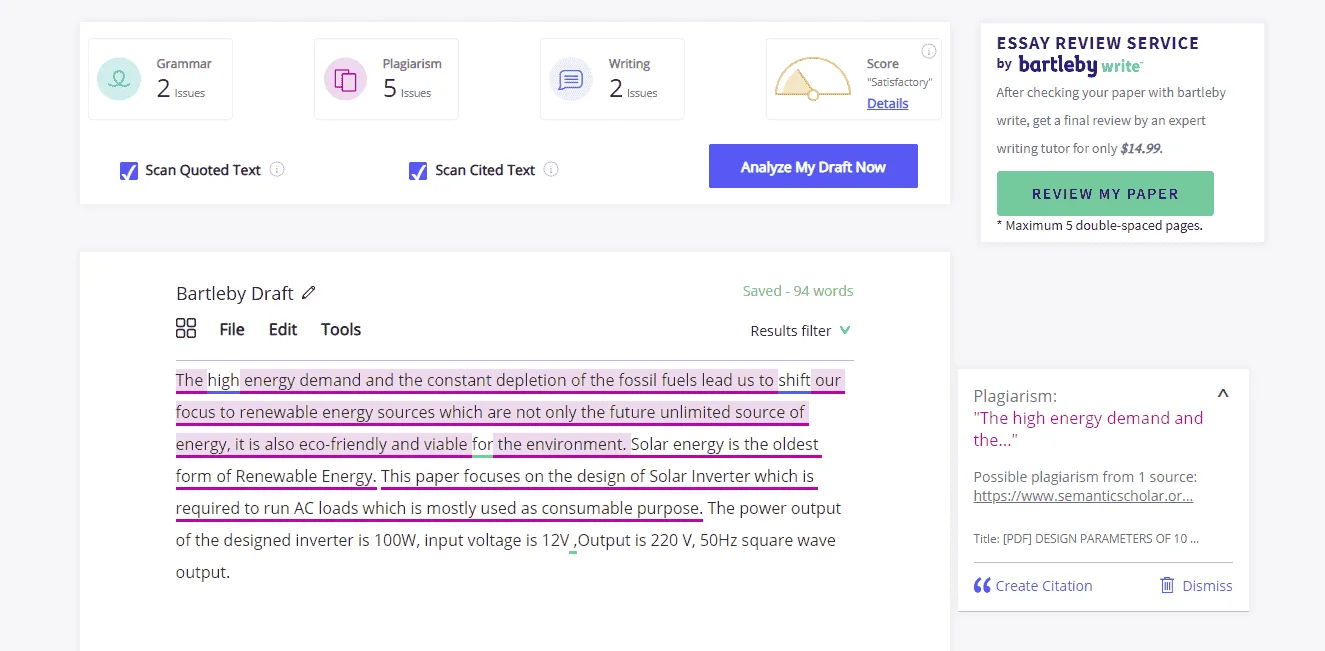This screenshot has height=651, width=1325.
Task: Open the Tools menu
Action: (341, 329)
